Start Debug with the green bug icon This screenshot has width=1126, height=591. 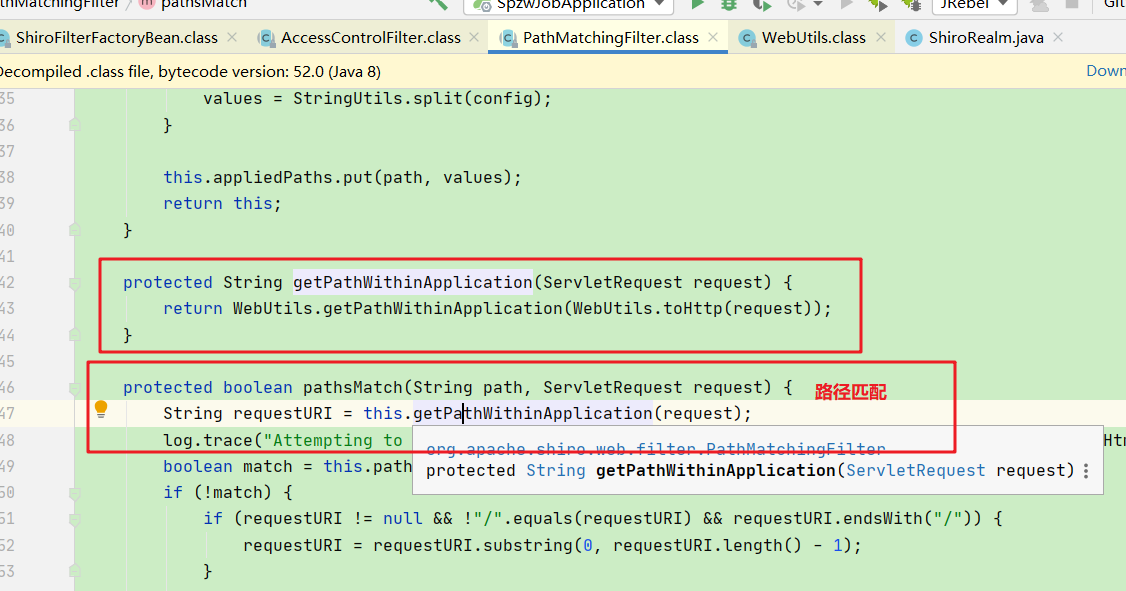(729, 4)
